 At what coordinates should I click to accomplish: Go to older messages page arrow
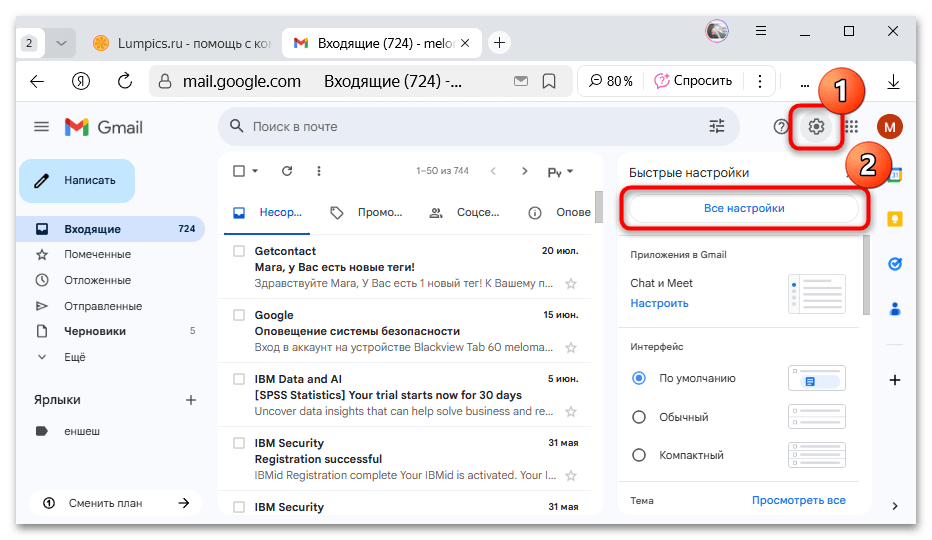tap(524, 171)
